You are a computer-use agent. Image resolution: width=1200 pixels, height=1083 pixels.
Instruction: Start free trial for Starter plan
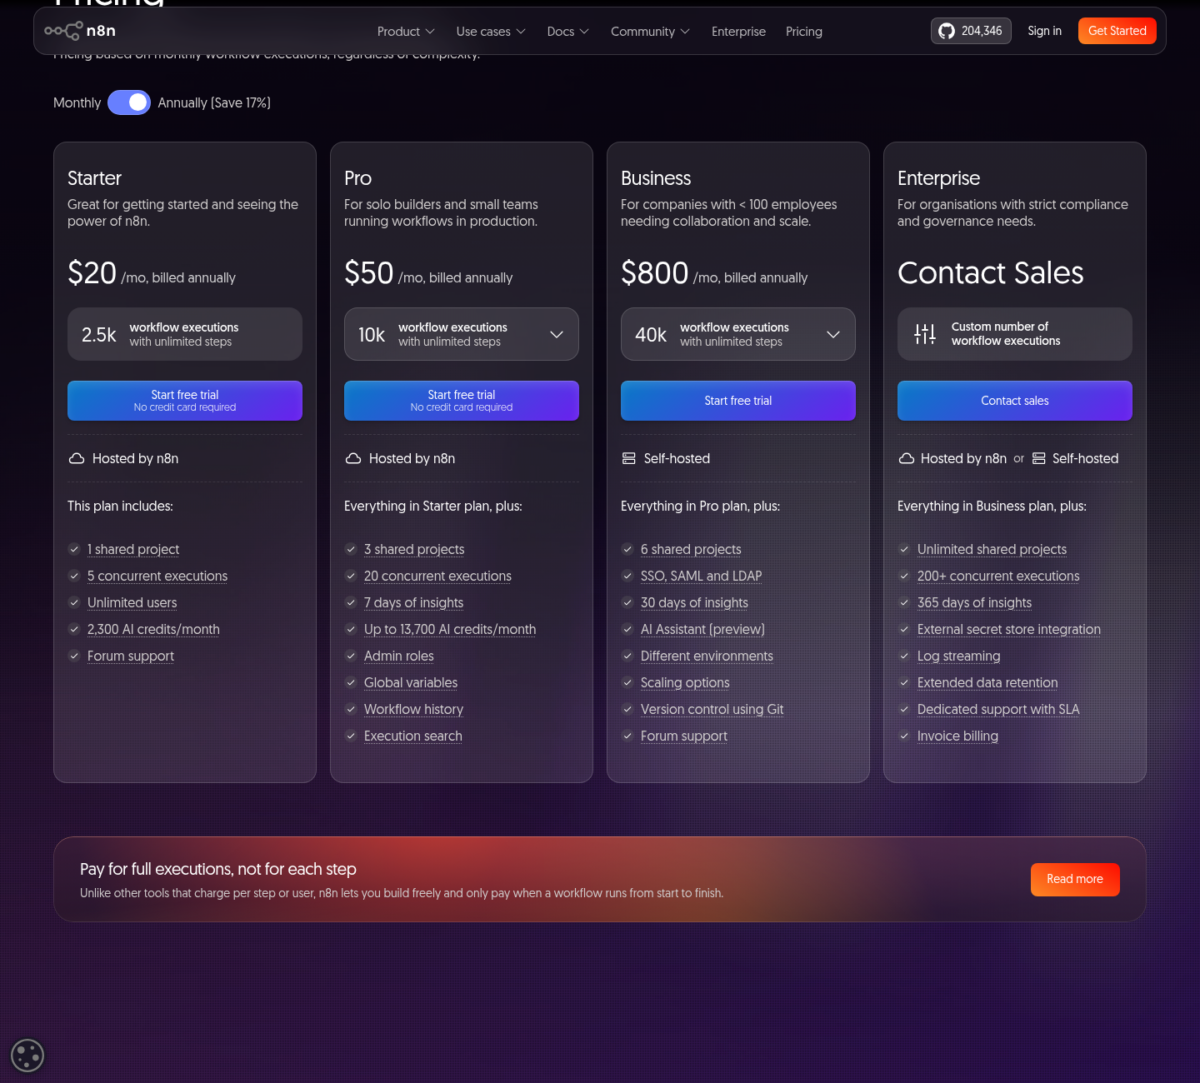(x=185, y=401)
